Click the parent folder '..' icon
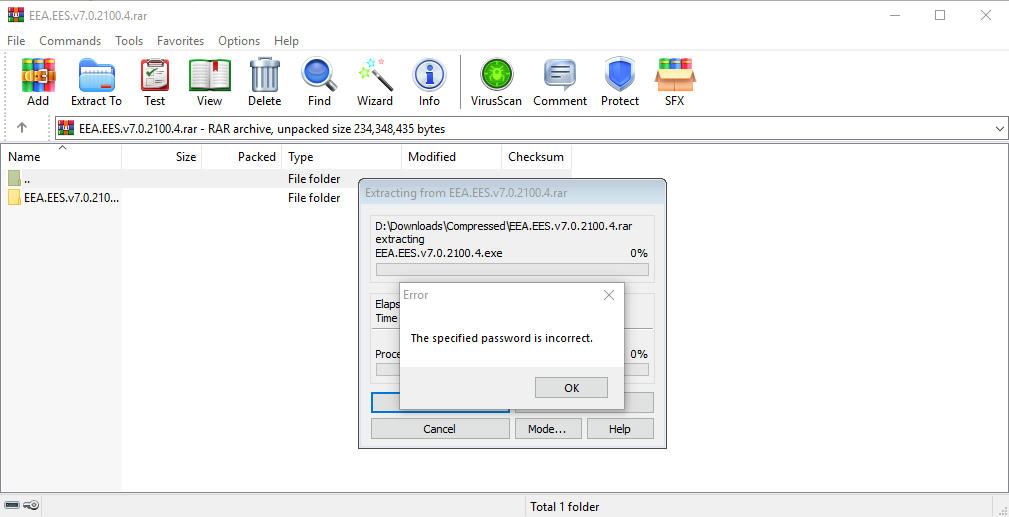 (15, 178)
